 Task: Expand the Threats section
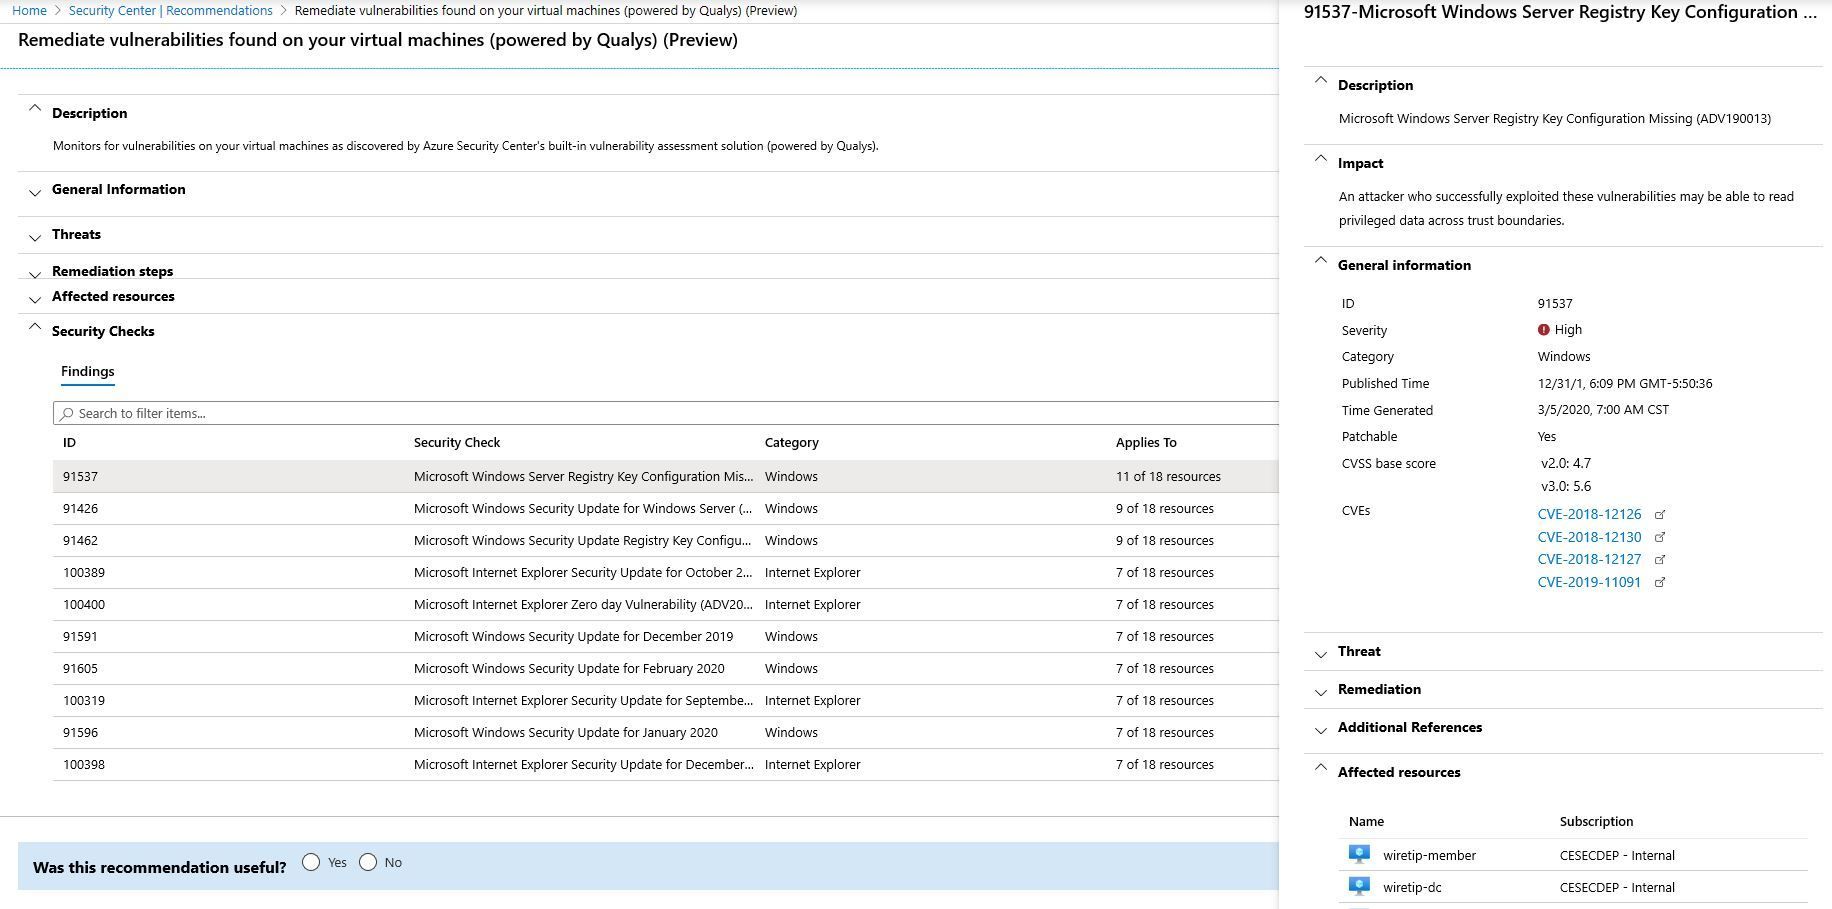click(x=35, y=235)
